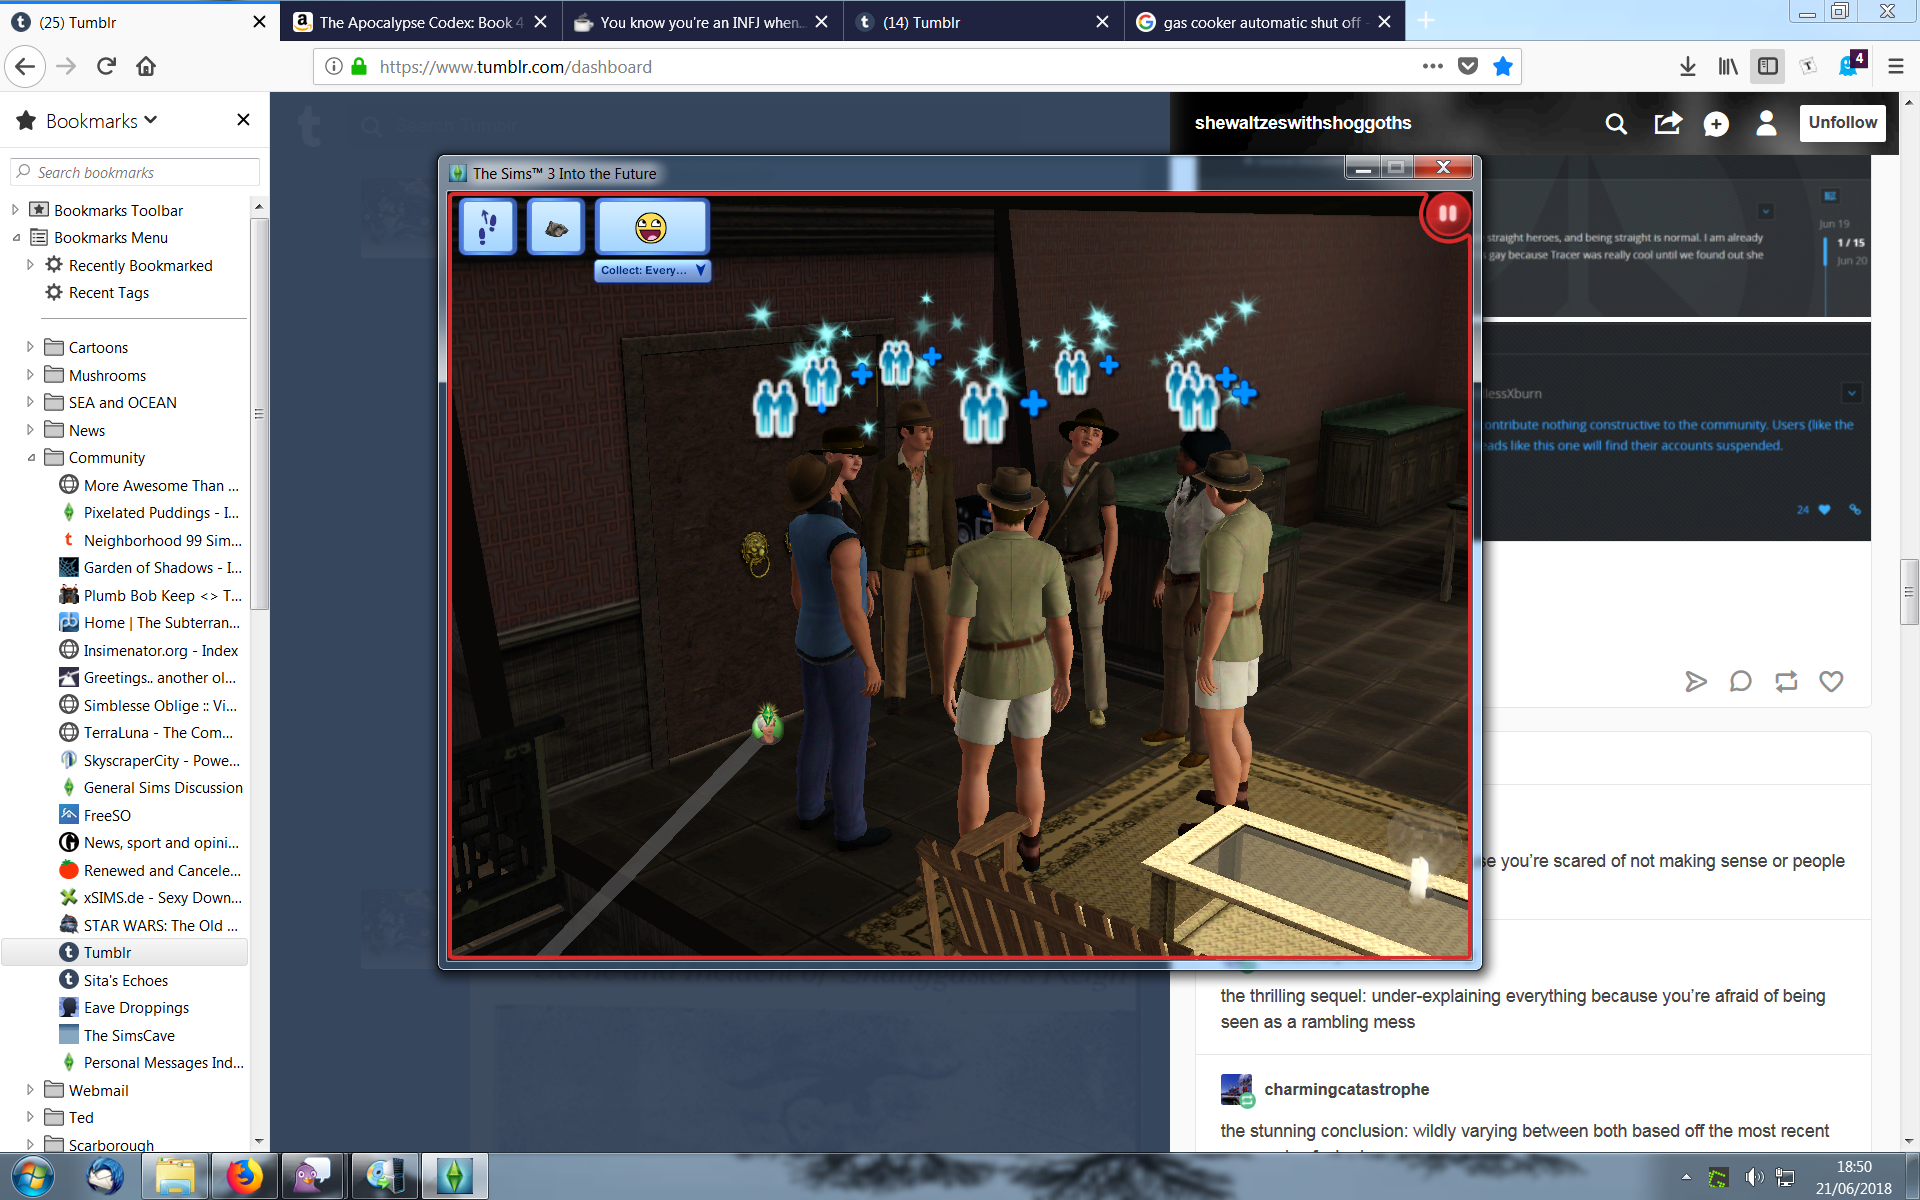
Task: Click the share arrow icon in blog header
Action: 1668,123
